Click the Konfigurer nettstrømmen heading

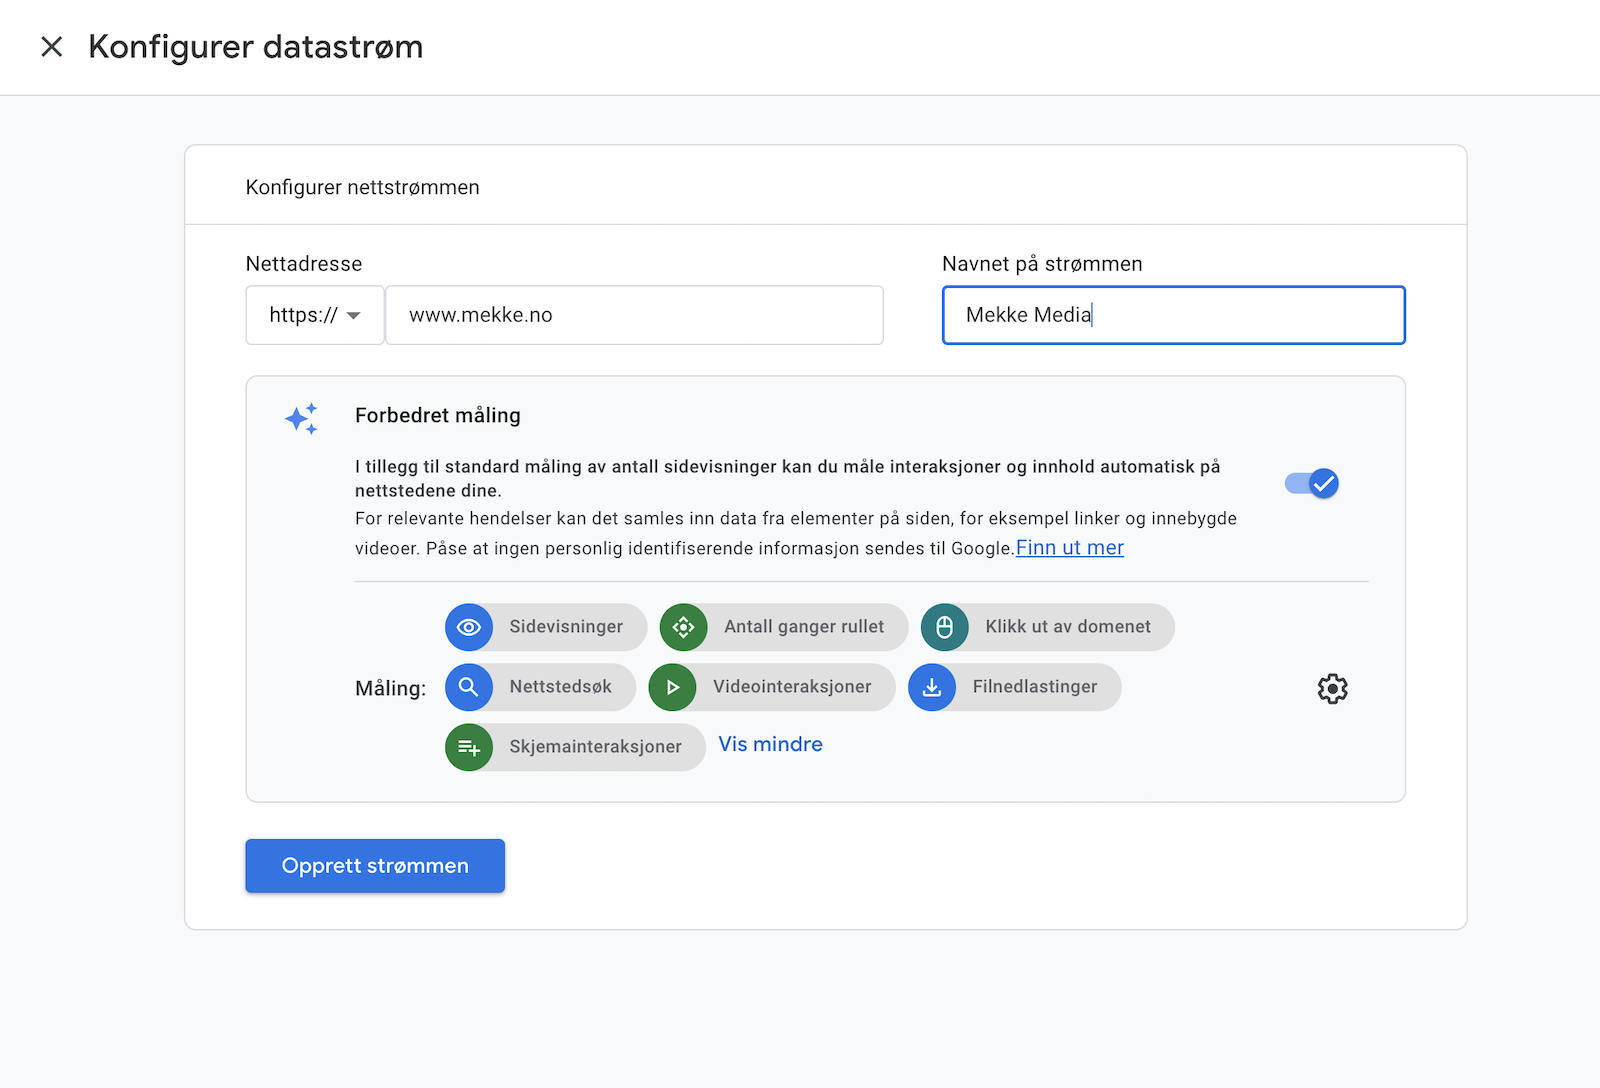363,187
